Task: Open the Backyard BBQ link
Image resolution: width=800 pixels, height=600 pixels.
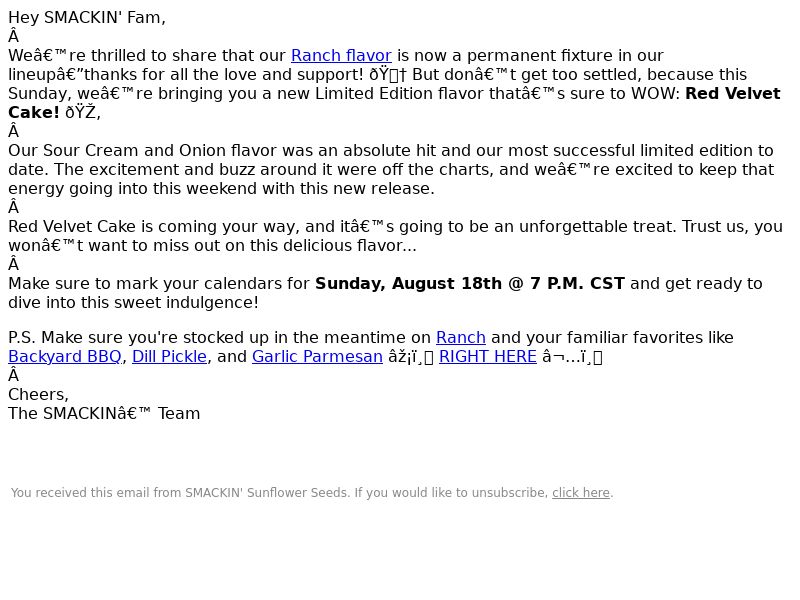Action: (65, 357)
